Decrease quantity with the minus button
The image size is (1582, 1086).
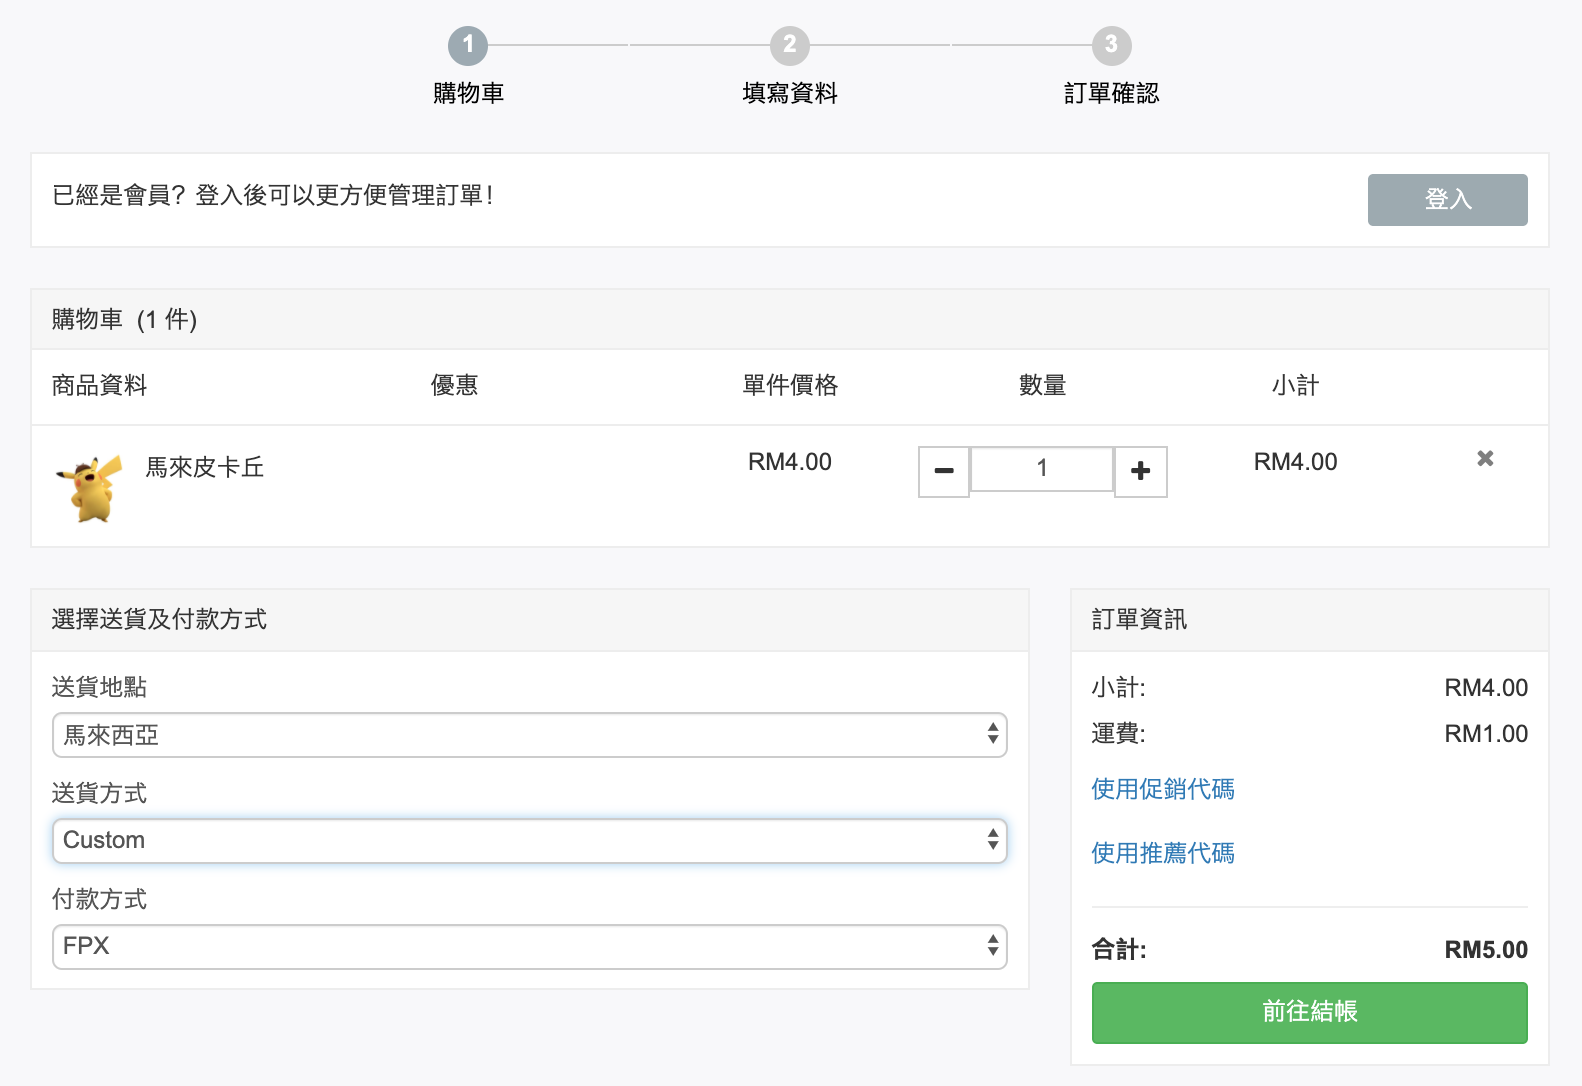click(x=944, y=471)
